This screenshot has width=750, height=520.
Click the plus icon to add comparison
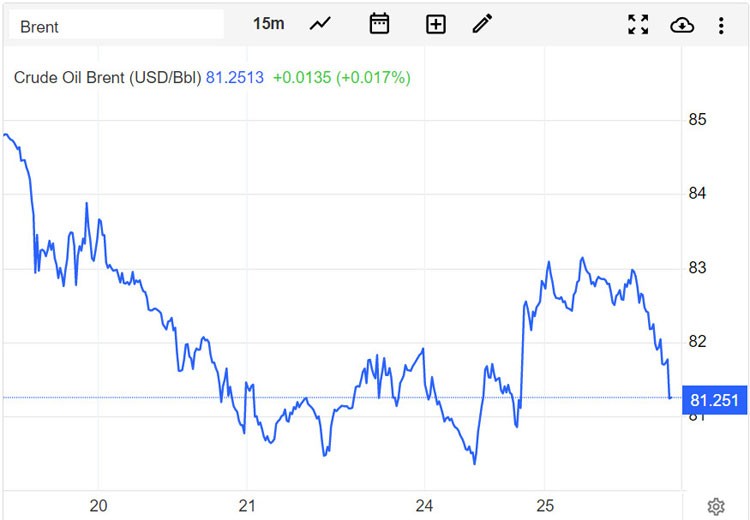pos(436,24)
